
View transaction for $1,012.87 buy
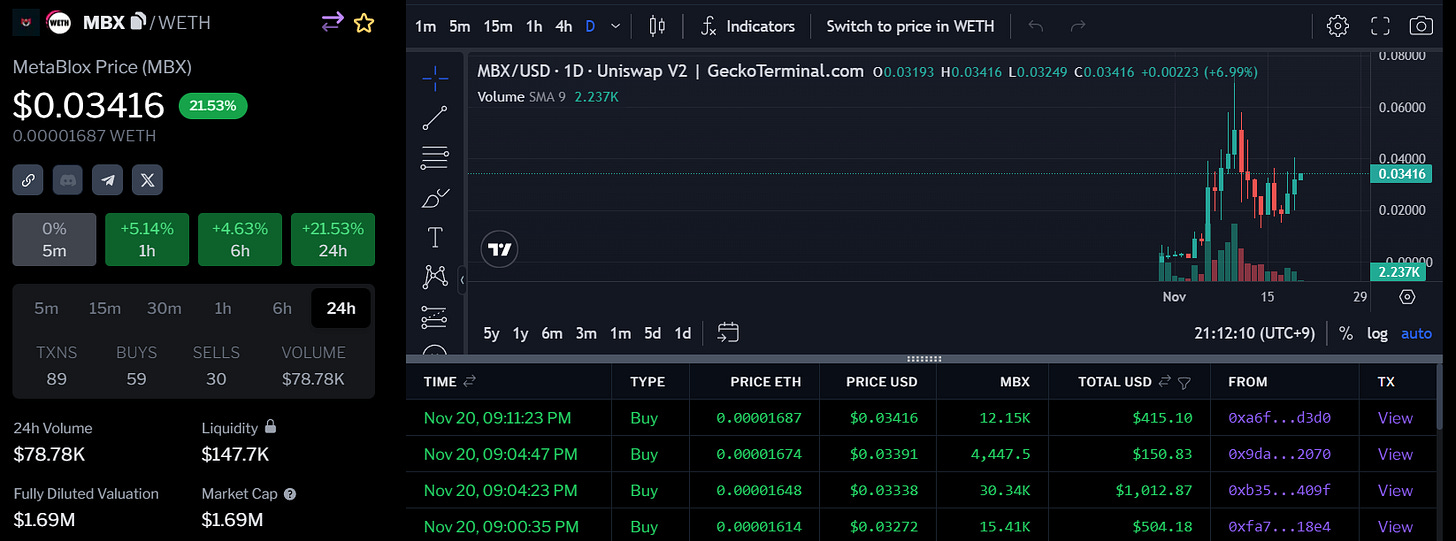pos(1395,490)
